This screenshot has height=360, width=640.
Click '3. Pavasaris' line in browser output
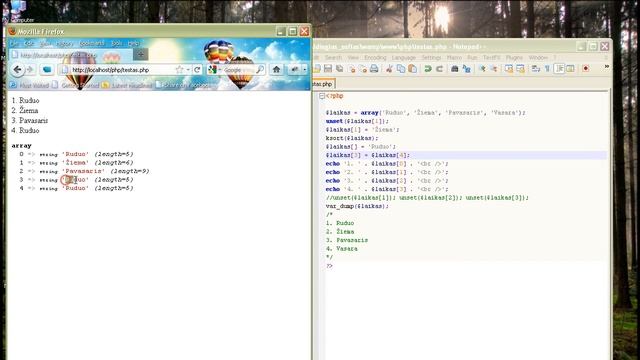30,120
